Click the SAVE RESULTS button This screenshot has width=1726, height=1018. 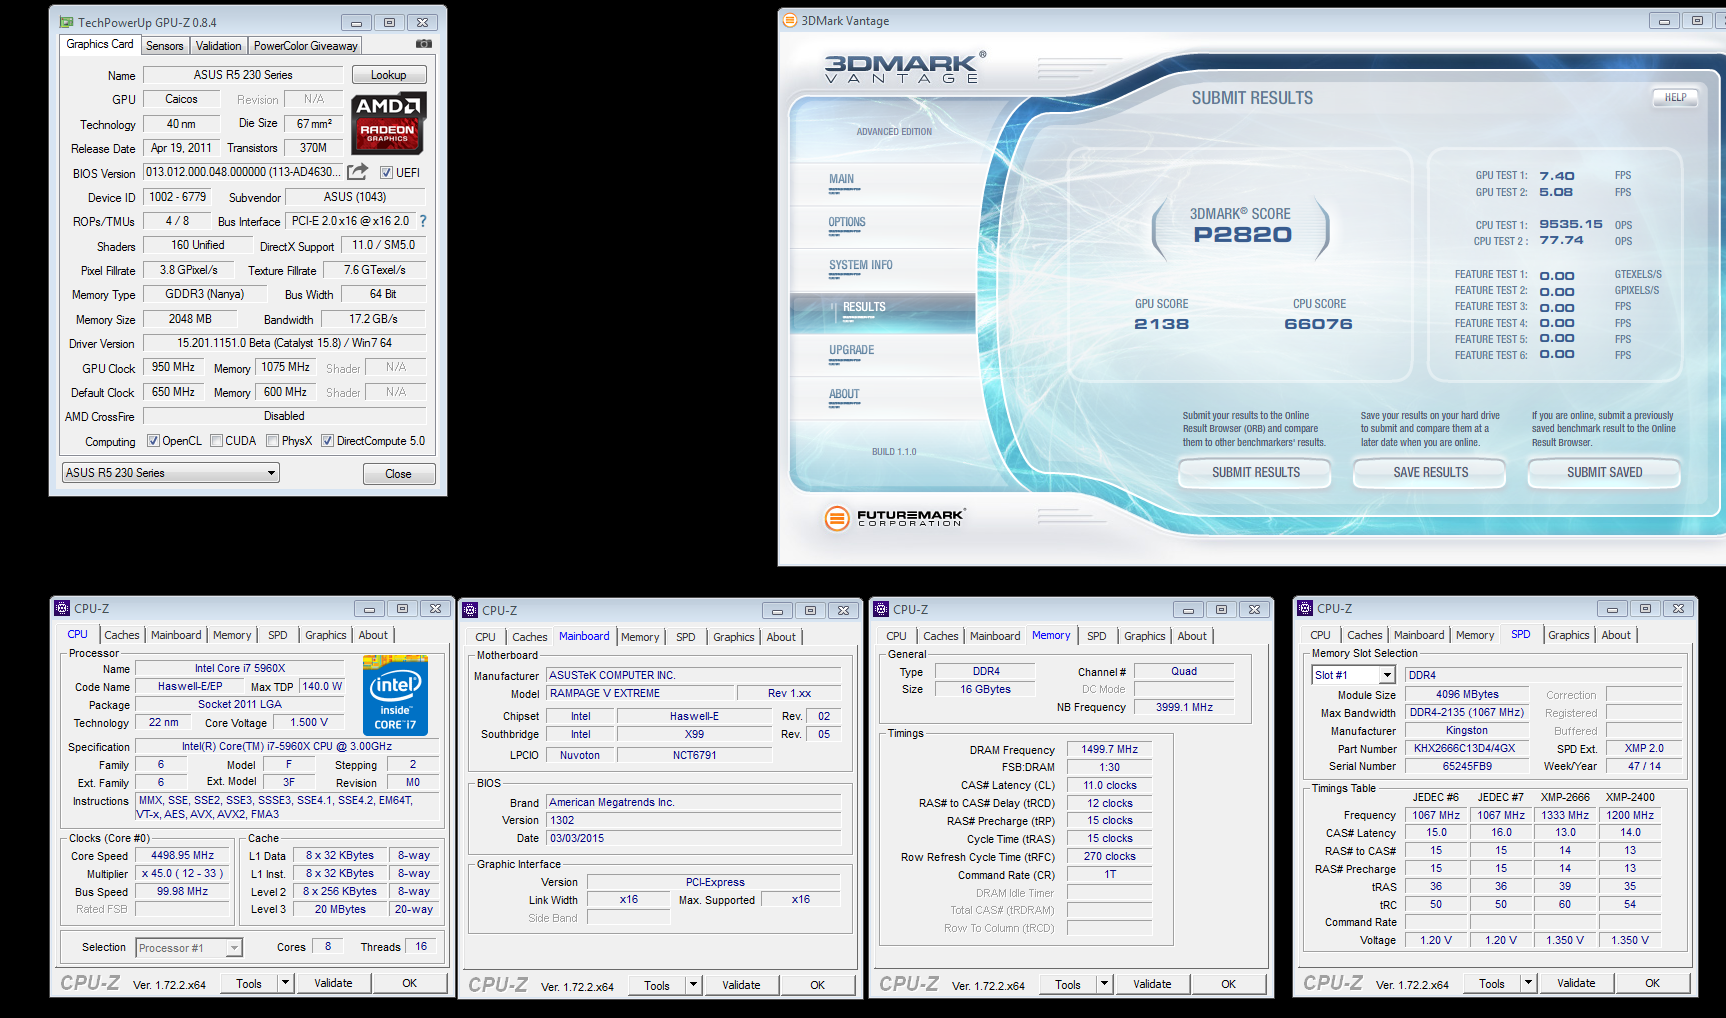1430,473
